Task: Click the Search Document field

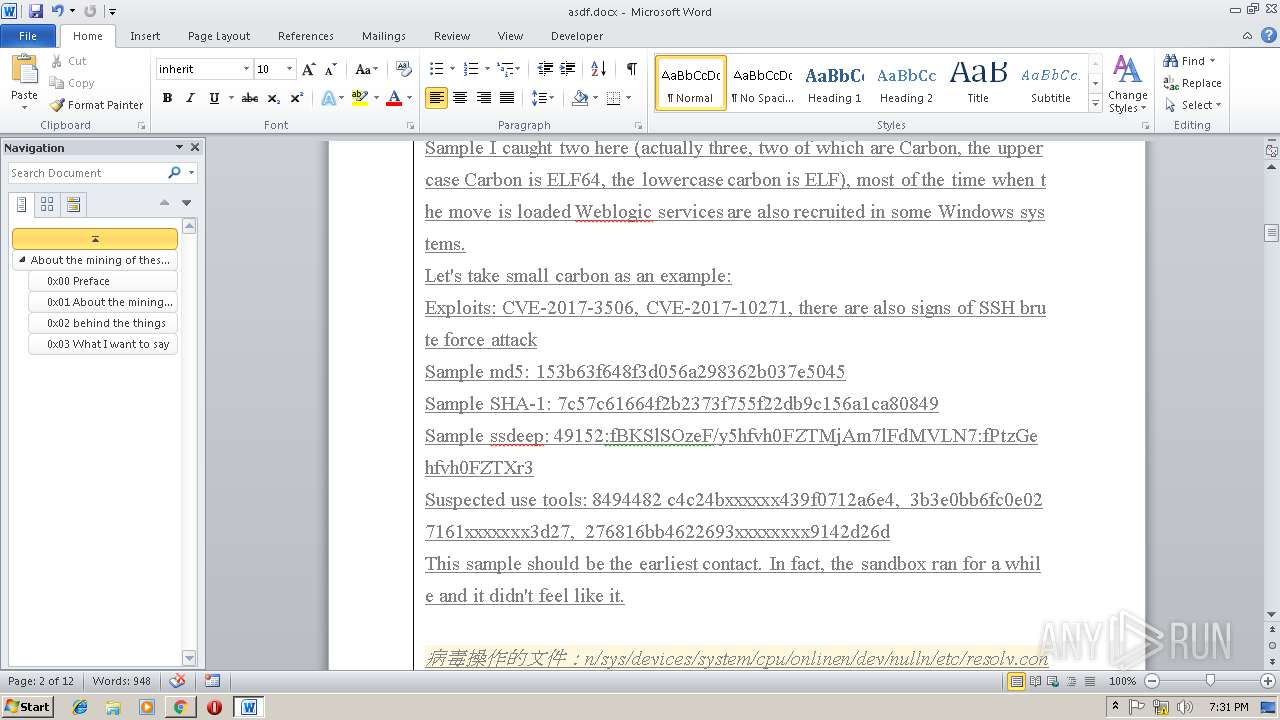Action: [88, 173]
